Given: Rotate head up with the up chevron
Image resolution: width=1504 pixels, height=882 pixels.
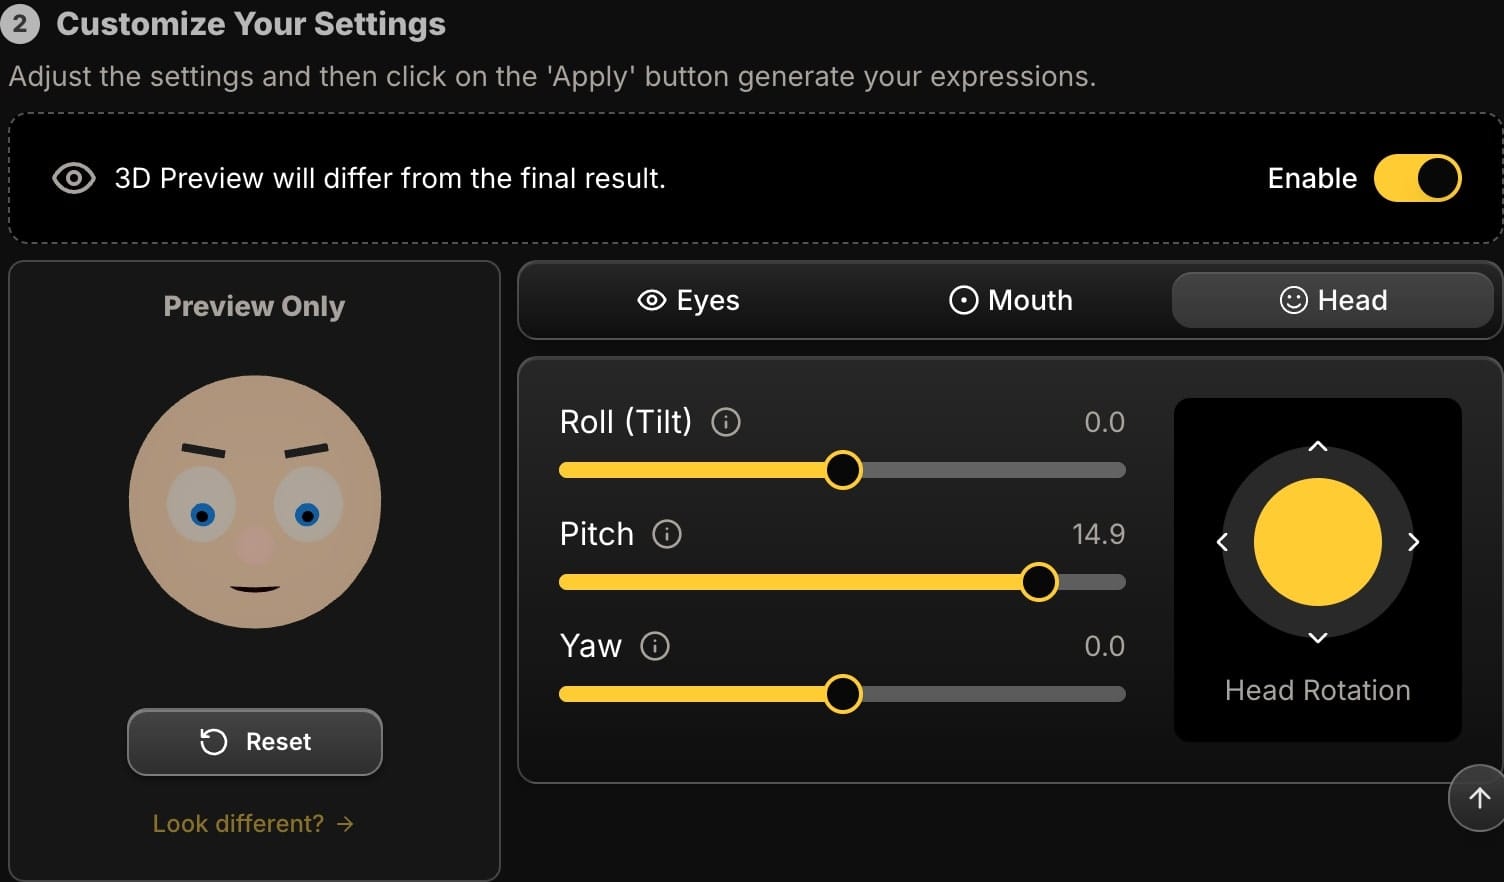Looking at the screenshot, I should tap(1318, 446).
